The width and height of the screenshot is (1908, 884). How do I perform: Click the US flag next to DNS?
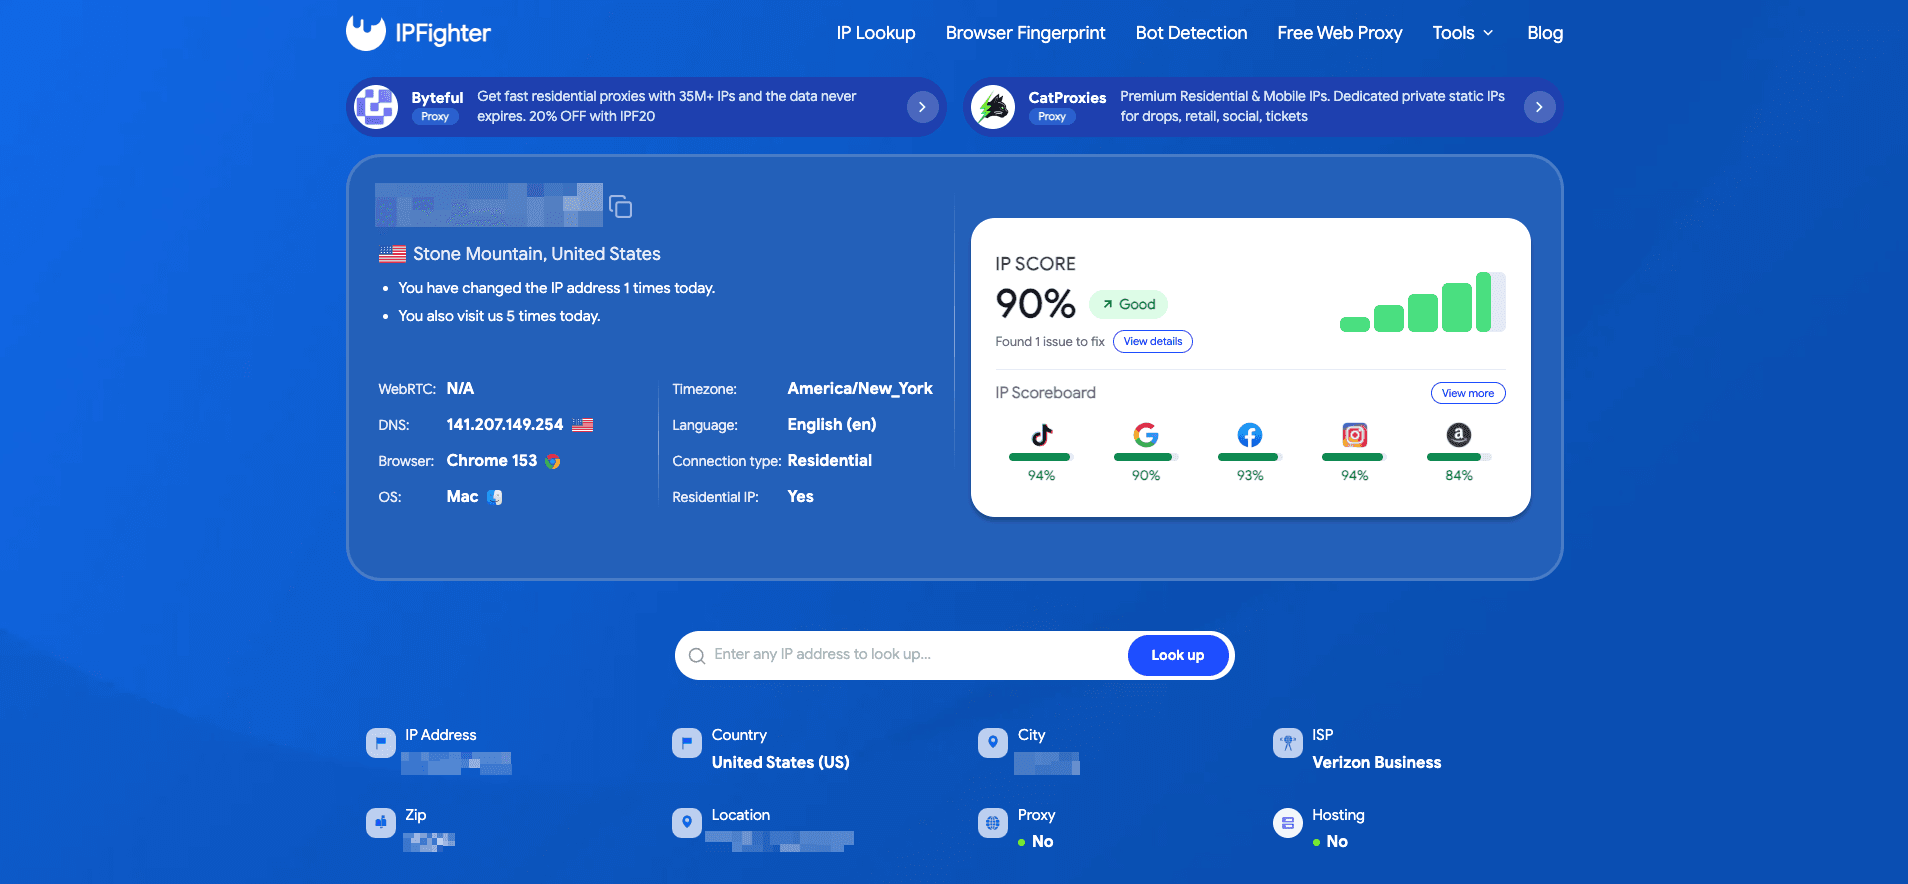[583, 425]
